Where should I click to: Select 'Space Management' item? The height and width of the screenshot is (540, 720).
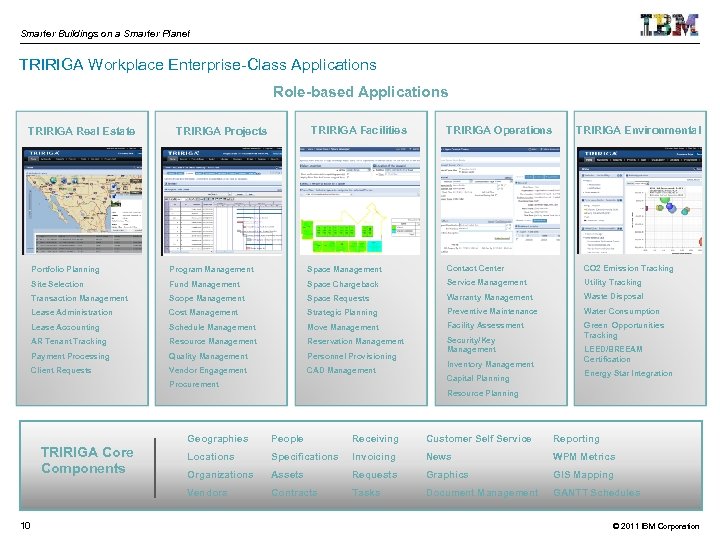coord(344,270)
